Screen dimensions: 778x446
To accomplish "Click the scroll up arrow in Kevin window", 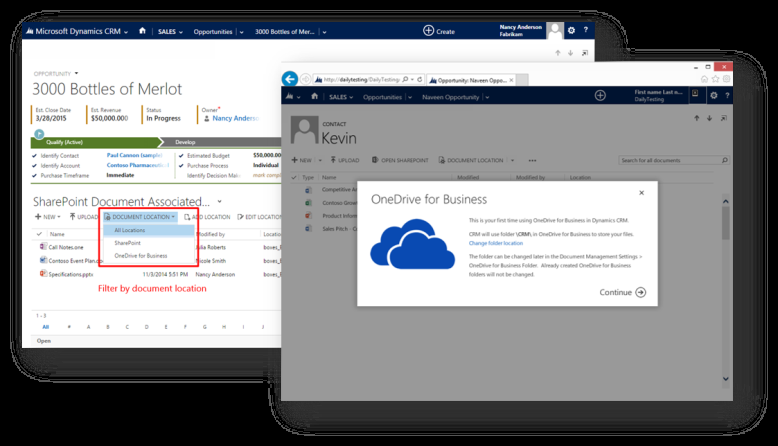I will tap(725, 201).
